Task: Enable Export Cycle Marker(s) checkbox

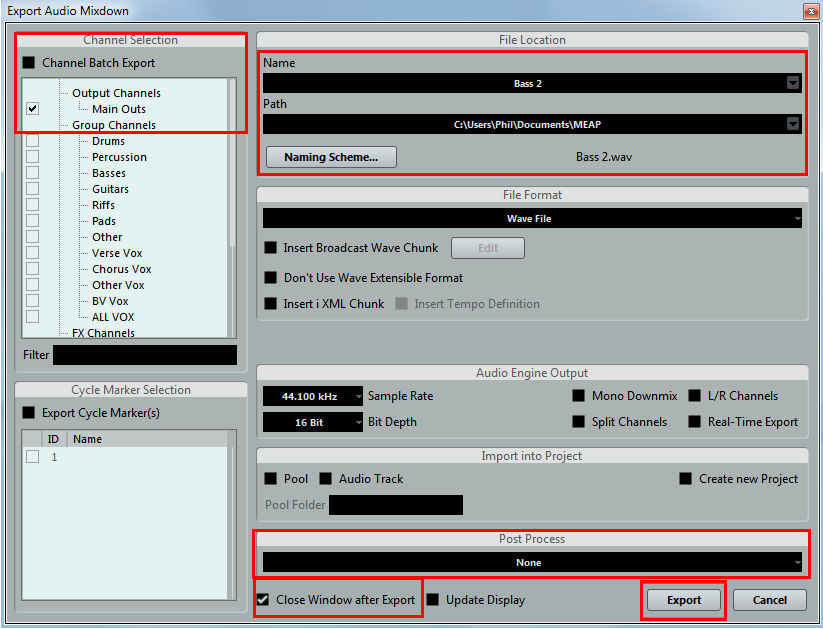Action: tap(29, 413)
